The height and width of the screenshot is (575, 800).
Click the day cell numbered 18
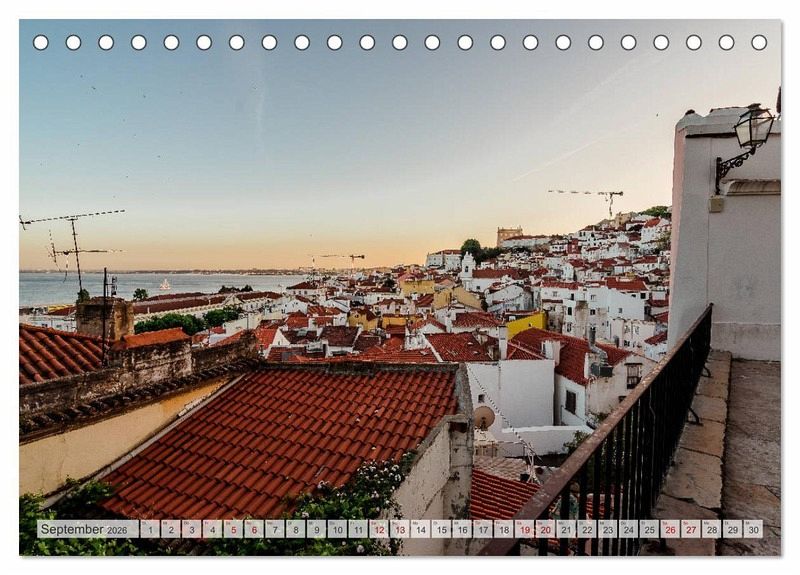tap(504, 529)
